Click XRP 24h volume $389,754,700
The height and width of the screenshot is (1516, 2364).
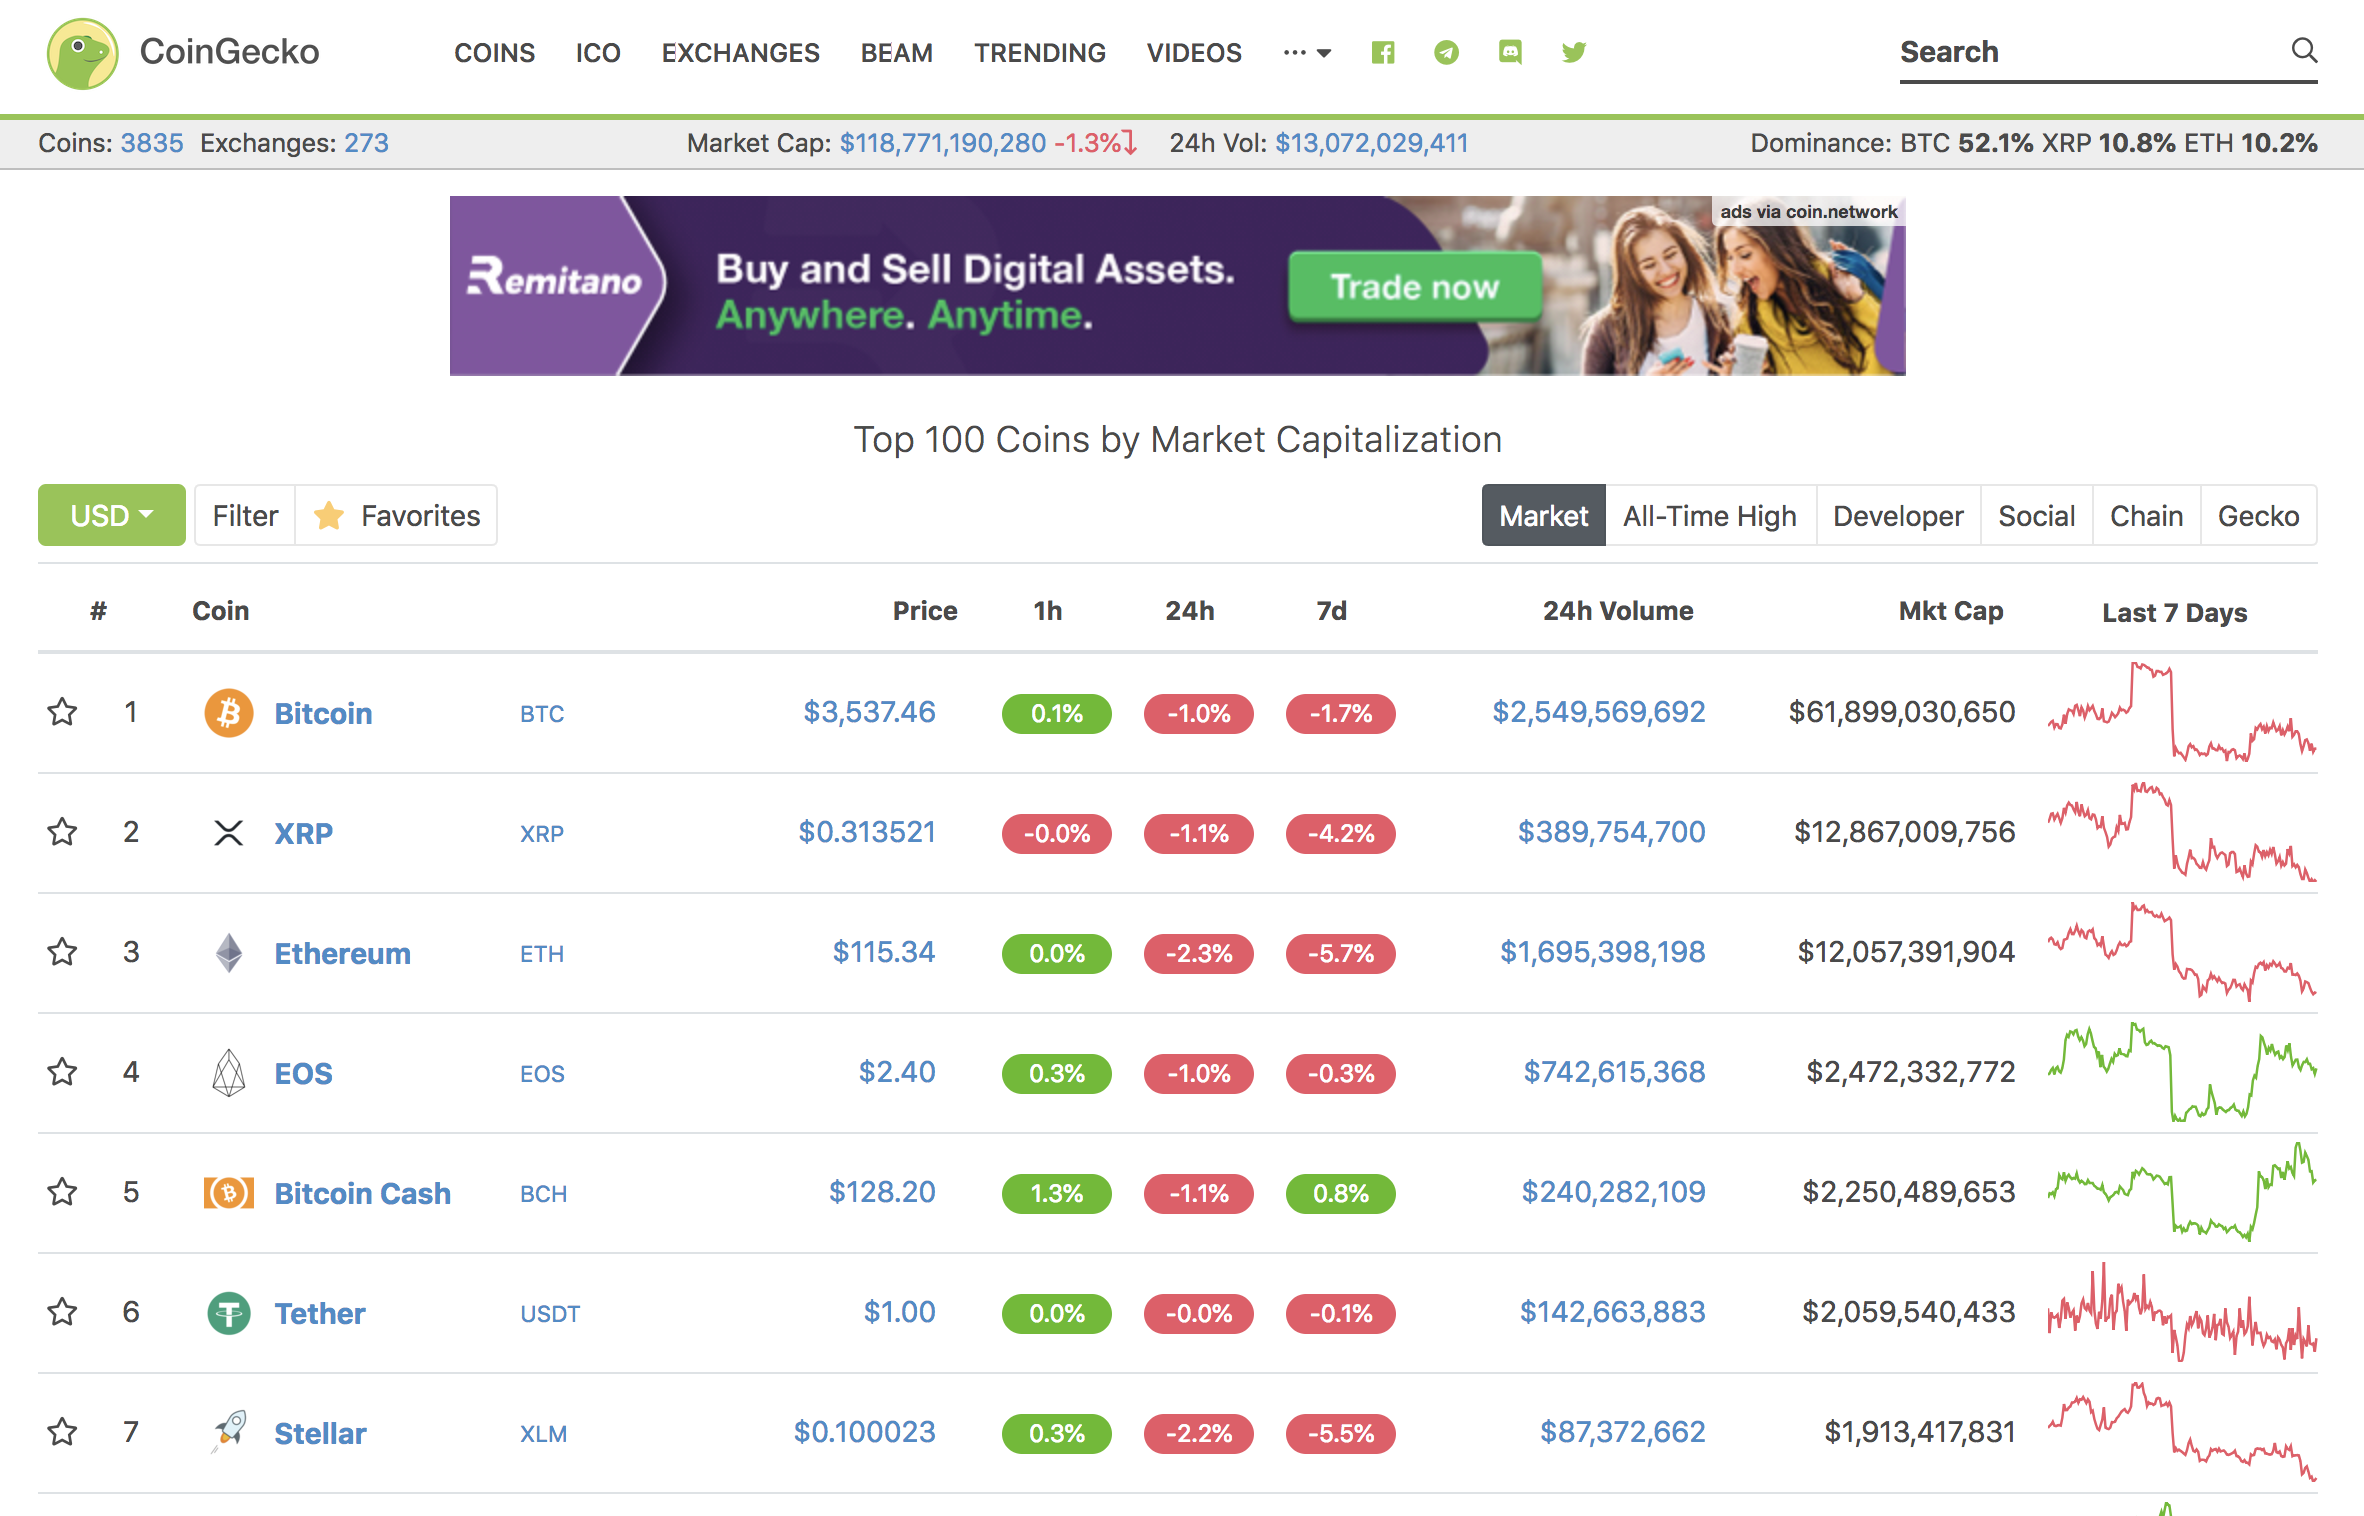(x=1611, y=832)
